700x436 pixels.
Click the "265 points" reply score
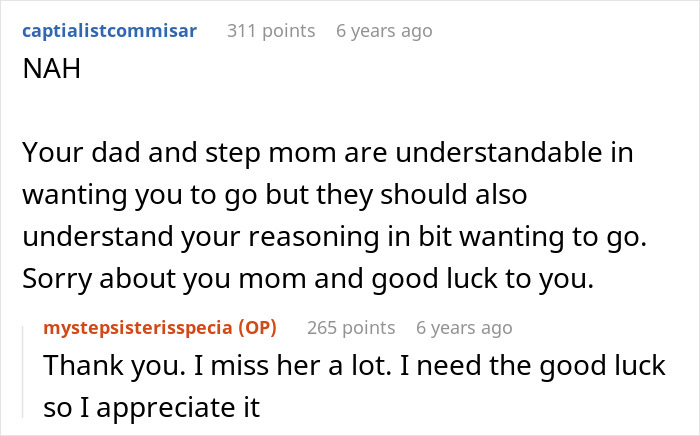click(x=350, y=328)
